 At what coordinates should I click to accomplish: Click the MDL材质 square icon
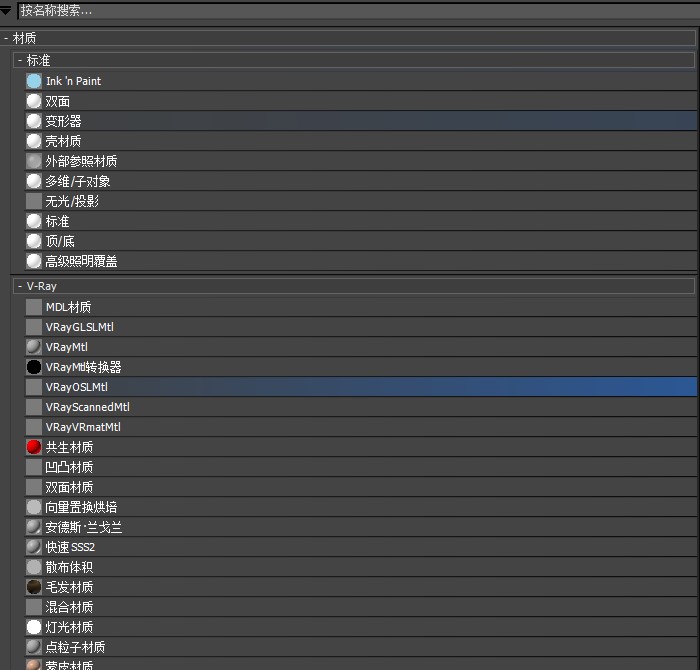pyautogui.click(x=33, y=307)
